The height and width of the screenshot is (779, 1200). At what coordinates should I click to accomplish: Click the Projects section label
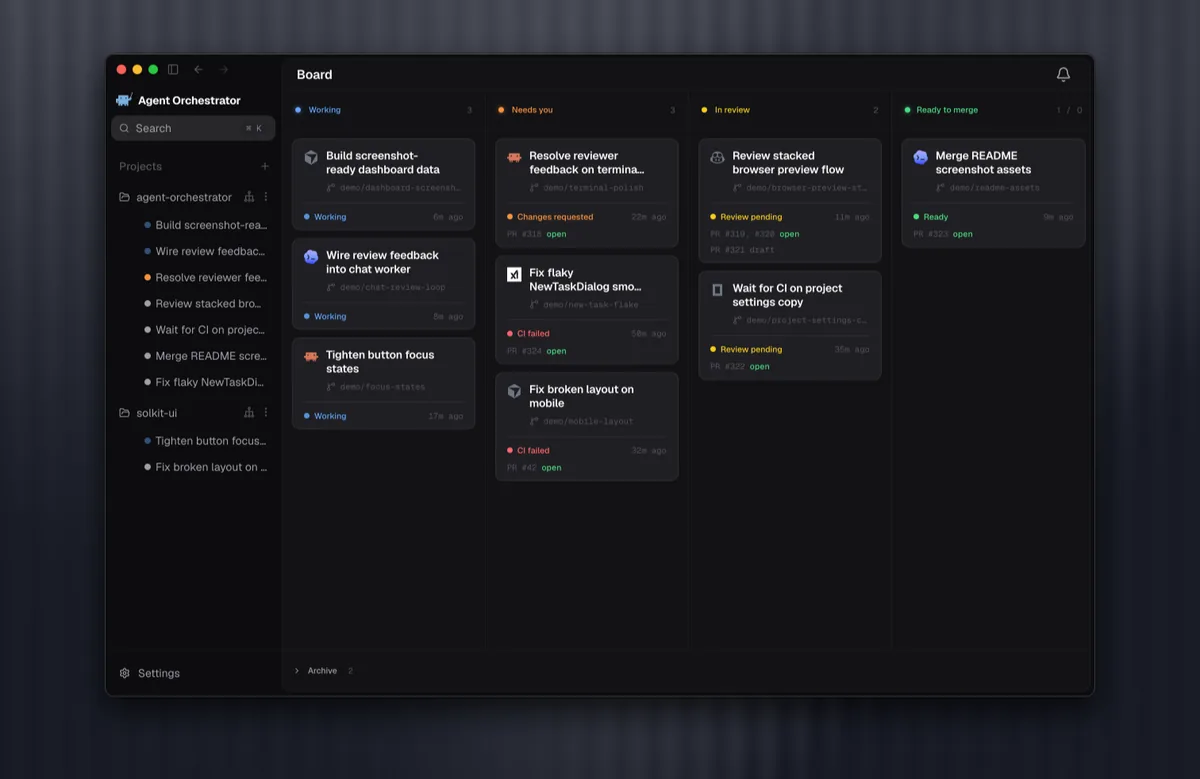click(140, 166)
